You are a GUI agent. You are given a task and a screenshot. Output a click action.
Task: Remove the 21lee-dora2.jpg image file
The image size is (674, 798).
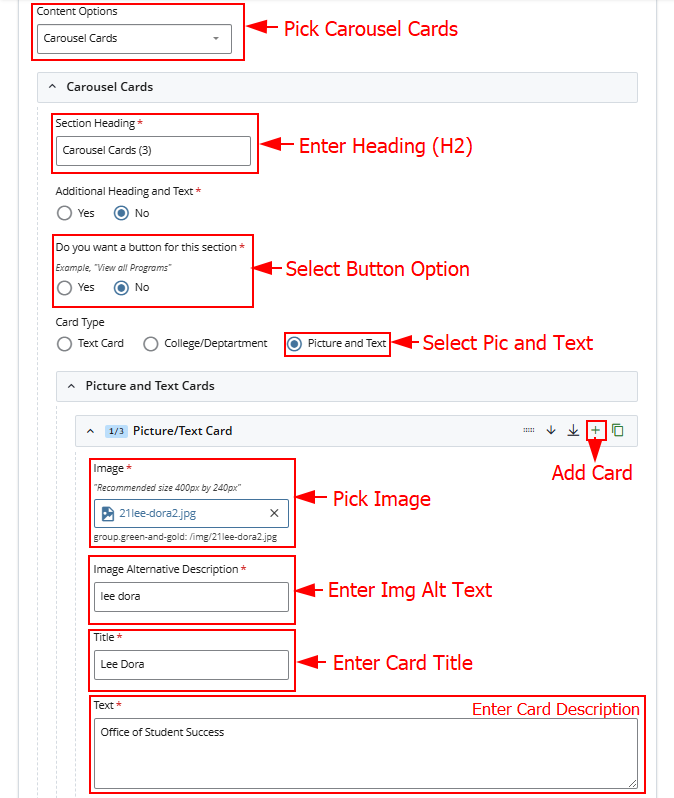(x=274, y=513)
